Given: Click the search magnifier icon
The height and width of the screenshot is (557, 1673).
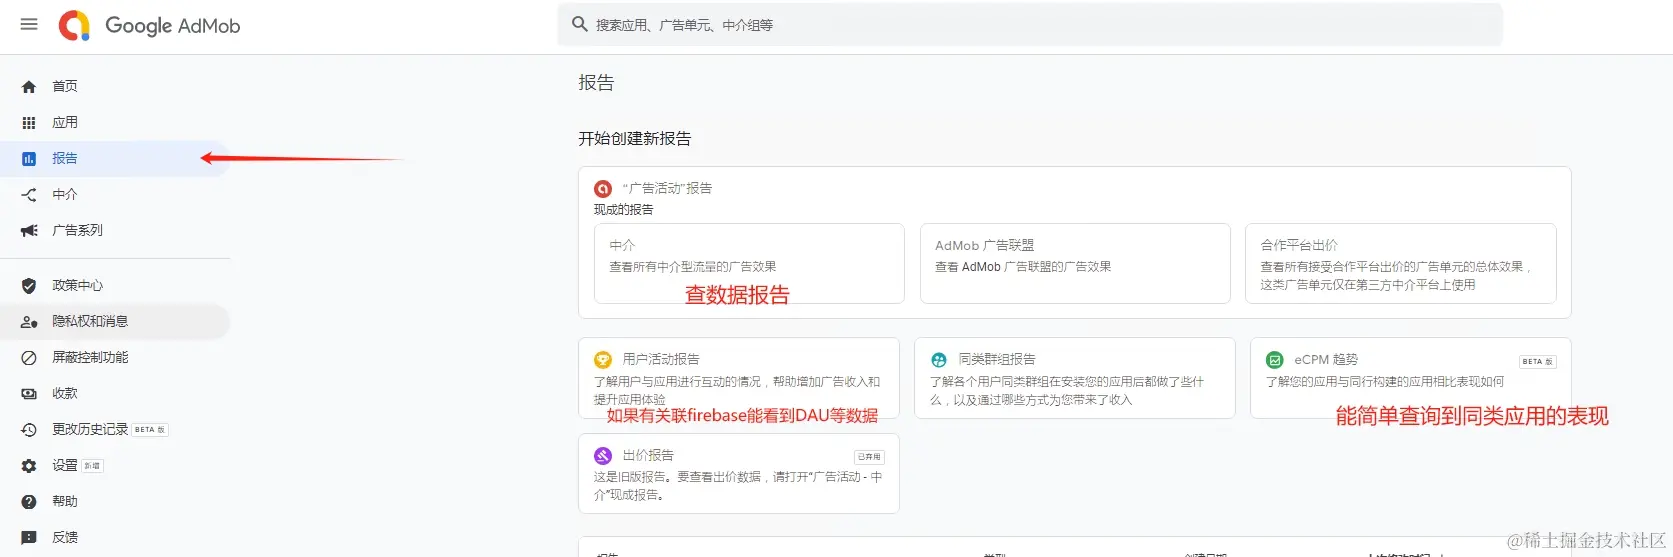Looking at the screenshot, I should click(579, 24).
